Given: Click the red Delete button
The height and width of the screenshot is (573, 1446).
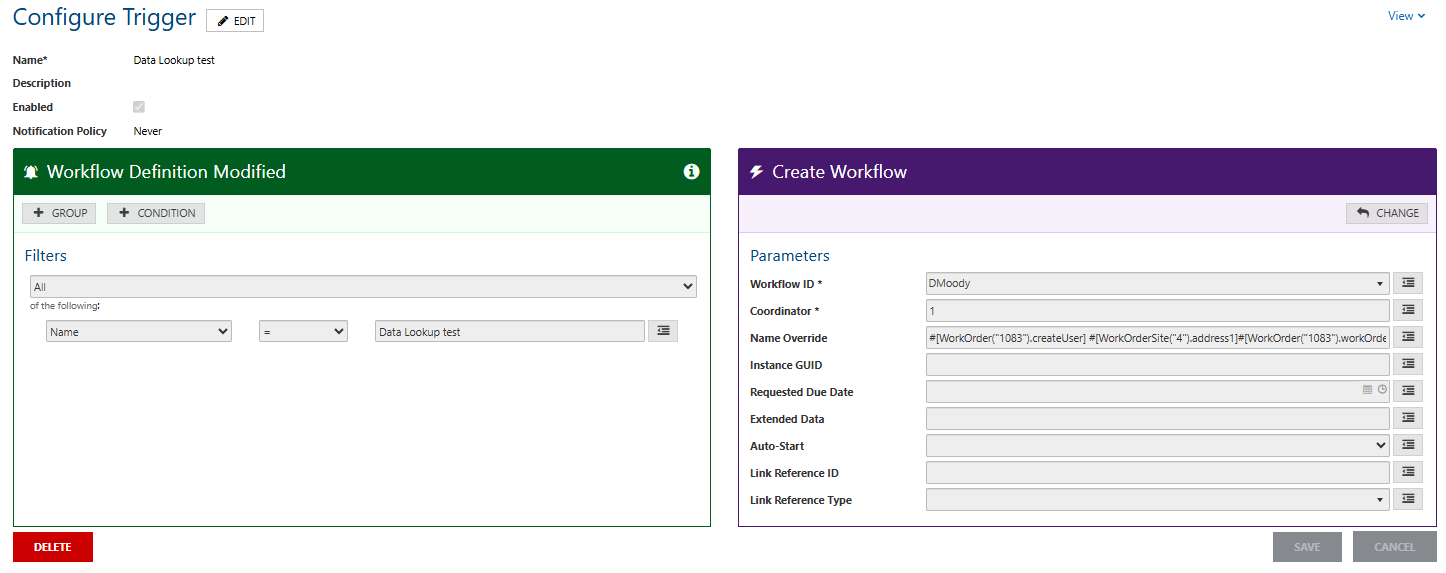Looking at the screenshot, I should point(53,547).
